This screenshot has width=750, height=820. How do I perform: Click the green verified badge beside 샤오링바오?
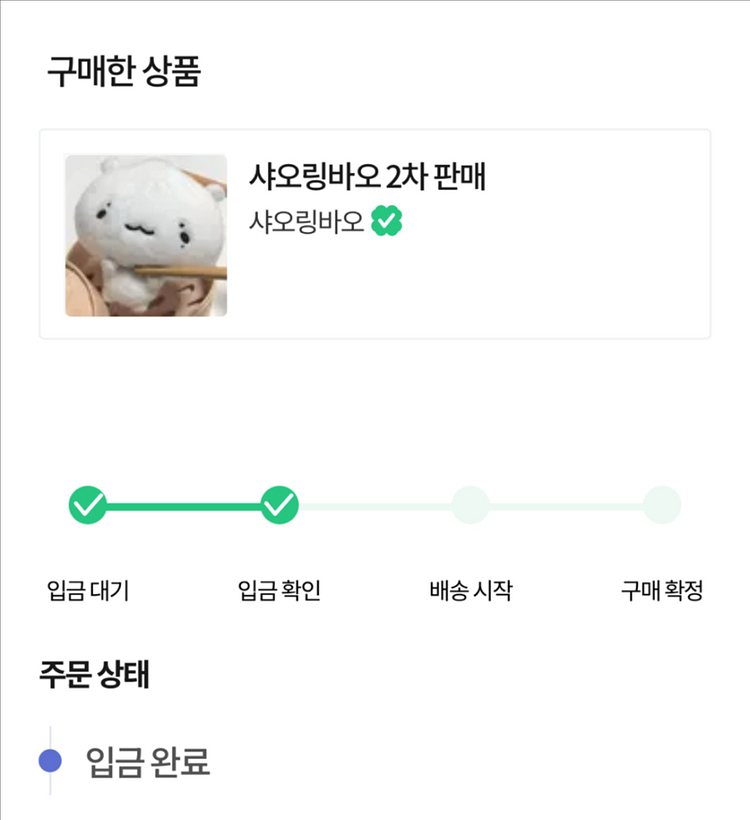pyautogui.click(x=386, y=221)
